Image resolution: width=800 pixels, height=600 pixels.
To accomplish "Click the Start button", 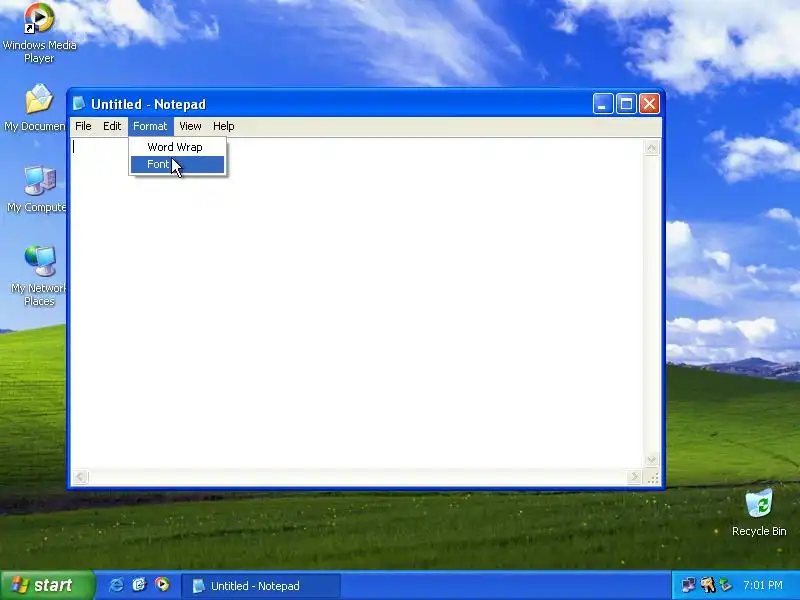I will click(48, 585).
